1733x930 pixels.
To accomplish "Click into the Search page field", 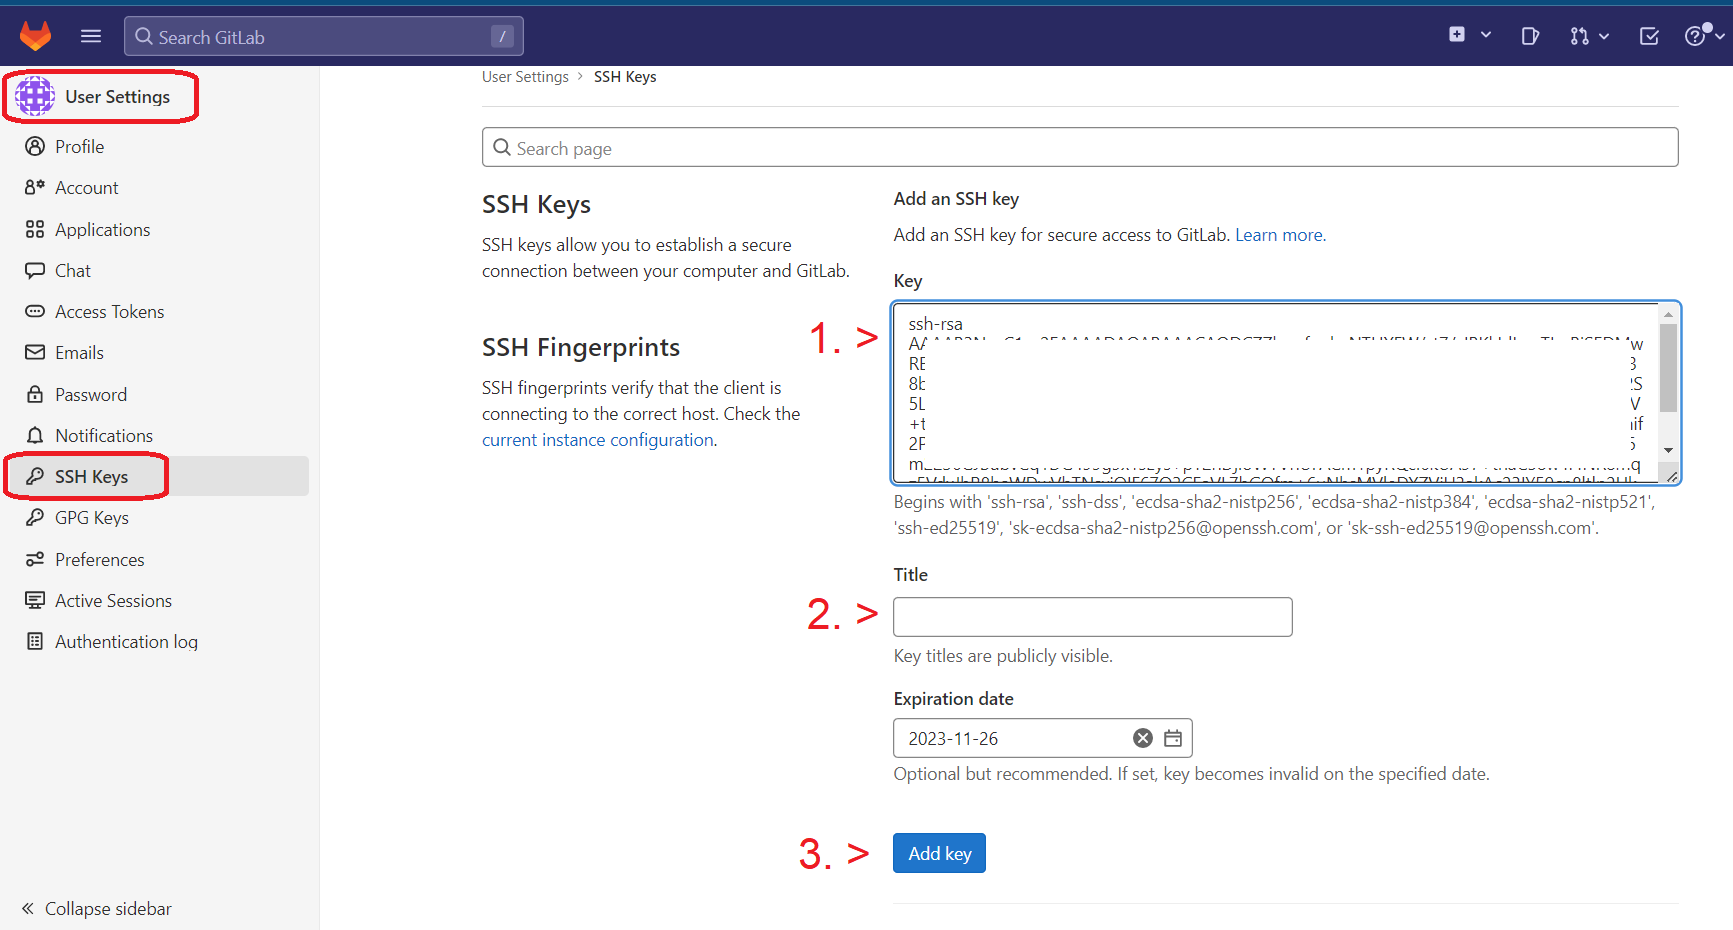I will [x=1080, y=147].
